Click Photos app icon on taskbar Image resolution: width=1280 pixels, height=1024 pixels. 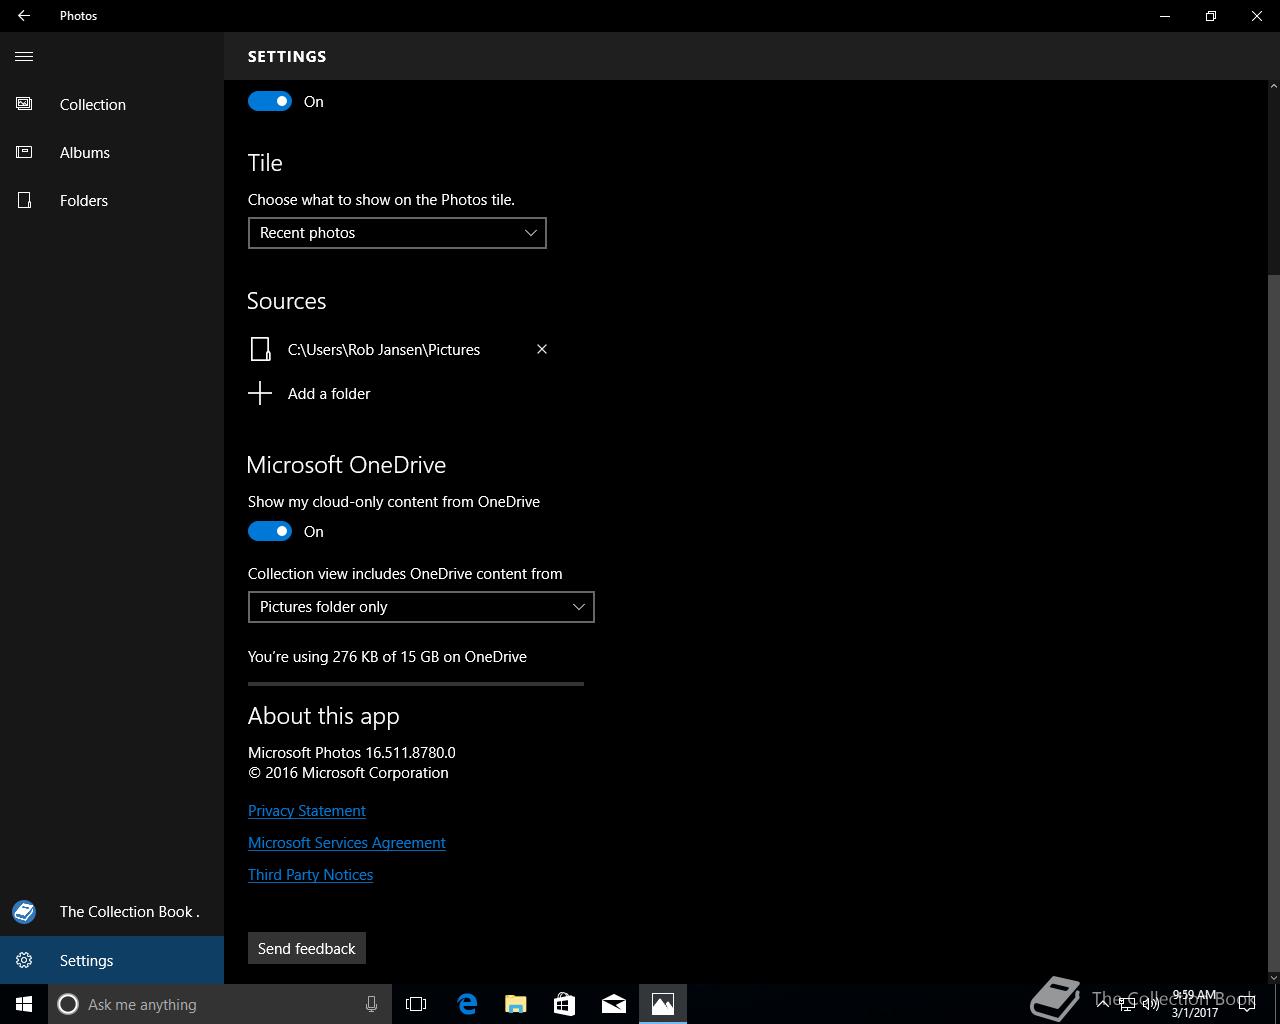663,1004
